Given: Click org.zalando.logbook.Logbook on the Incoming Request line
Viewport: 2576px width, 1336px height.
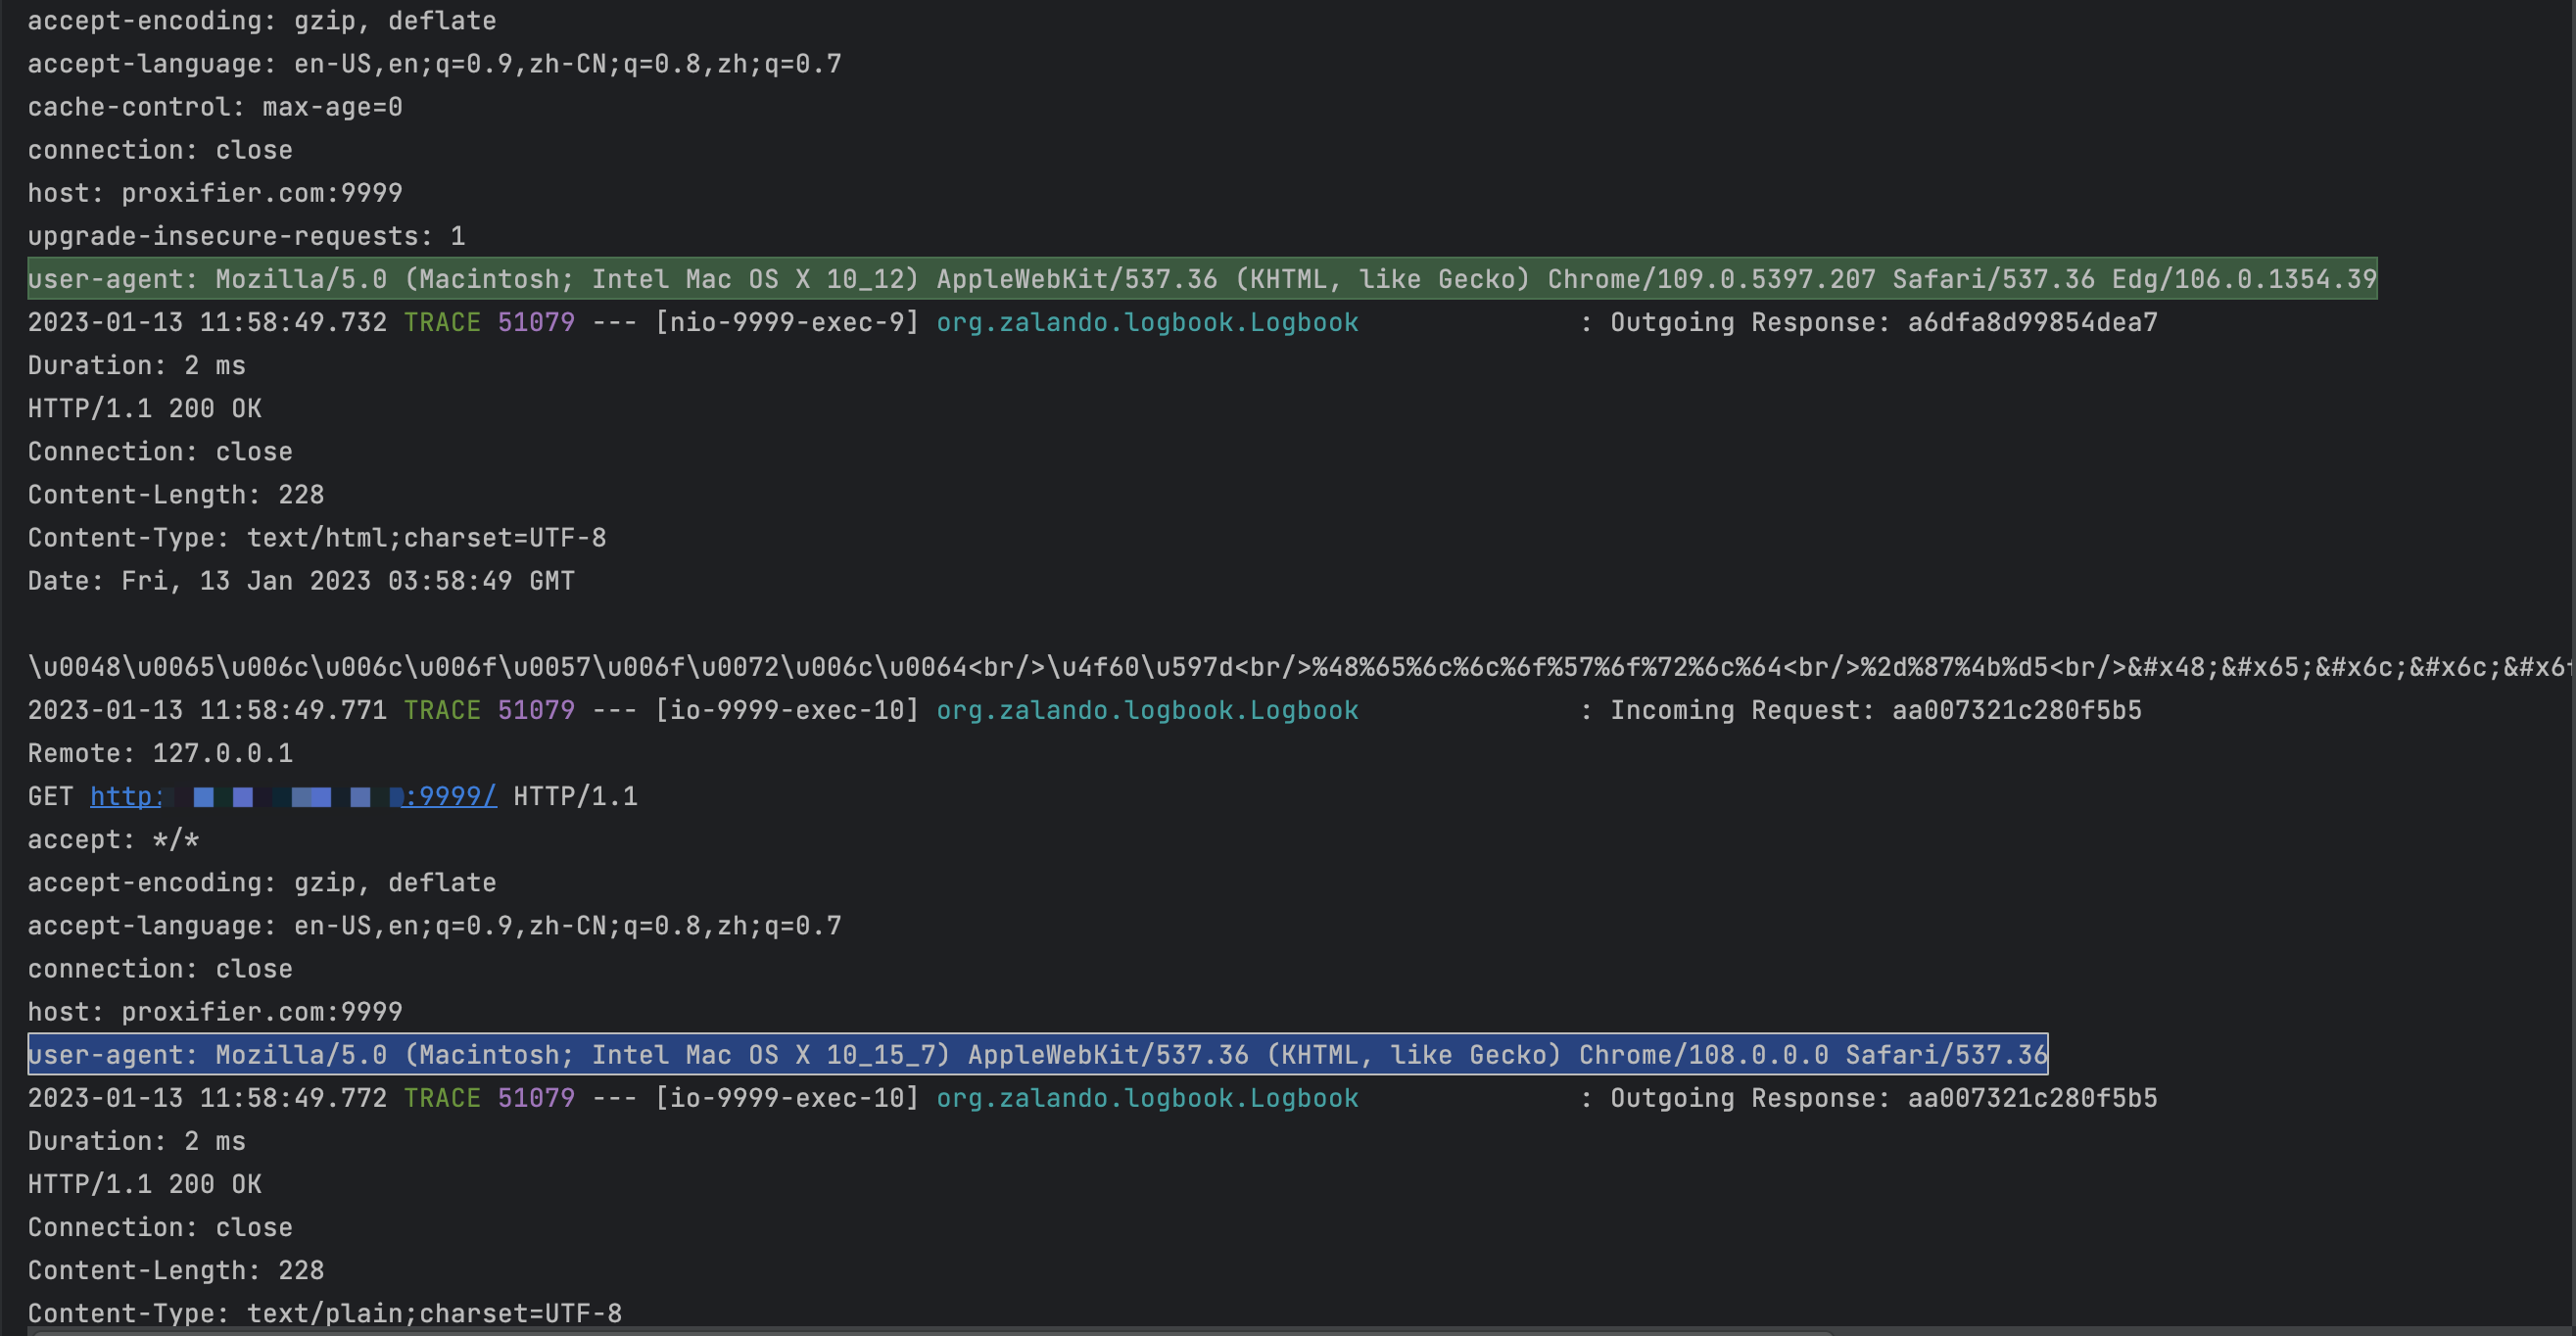Looking at the screenshot, I should [1146, 710].
